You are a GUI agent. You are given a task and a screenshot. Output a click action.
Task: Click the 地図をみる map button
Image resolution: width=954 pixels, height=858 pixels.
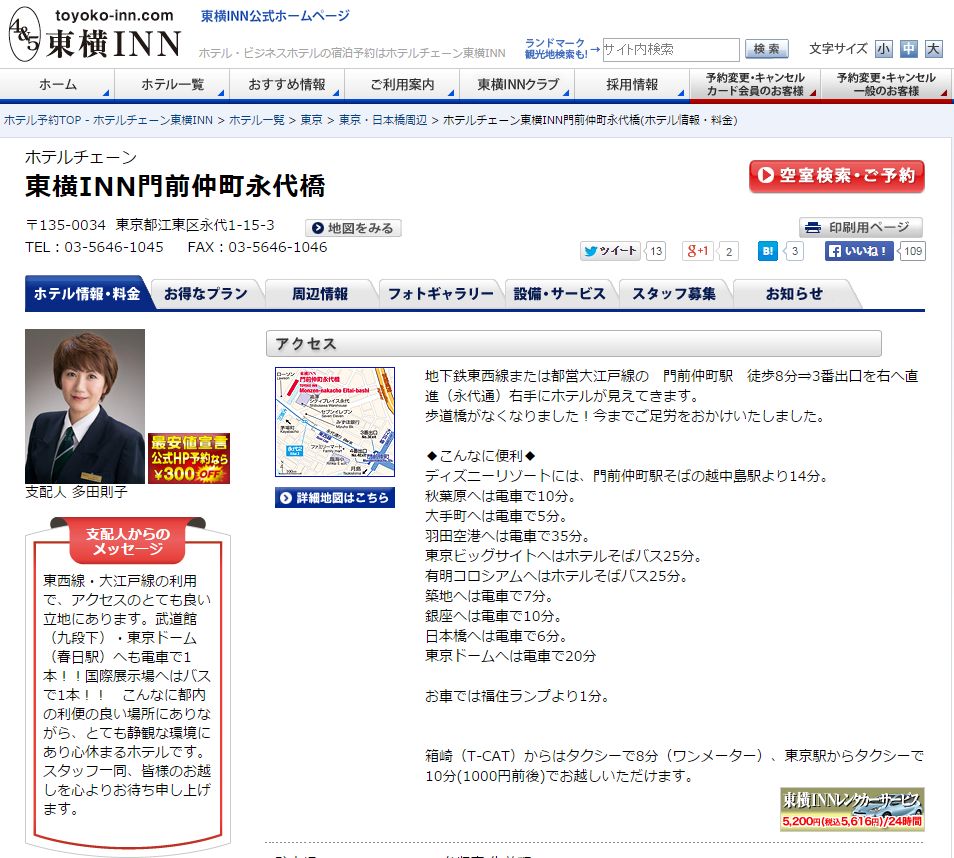tap(353, 228)
